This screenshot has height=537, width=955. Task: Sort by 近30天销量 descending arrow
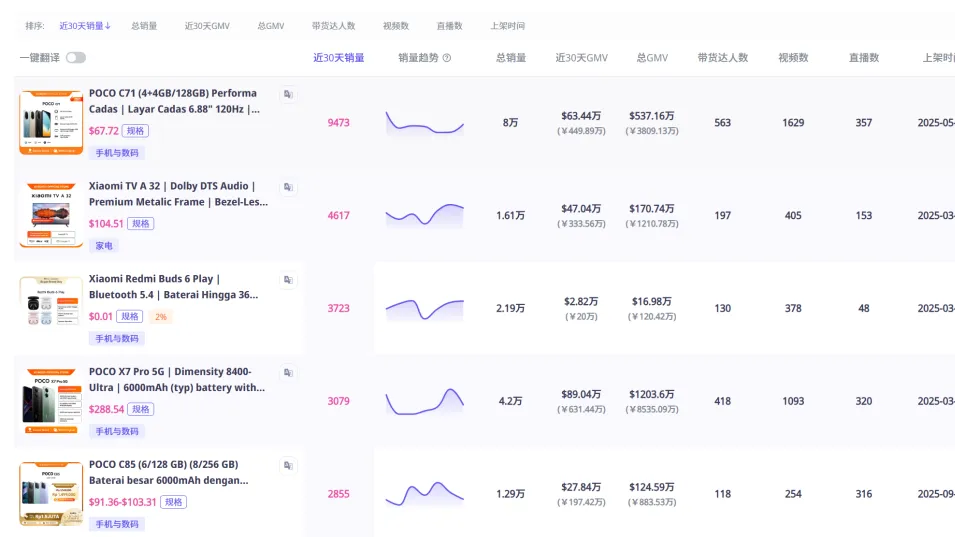click(x=85, y=25)
